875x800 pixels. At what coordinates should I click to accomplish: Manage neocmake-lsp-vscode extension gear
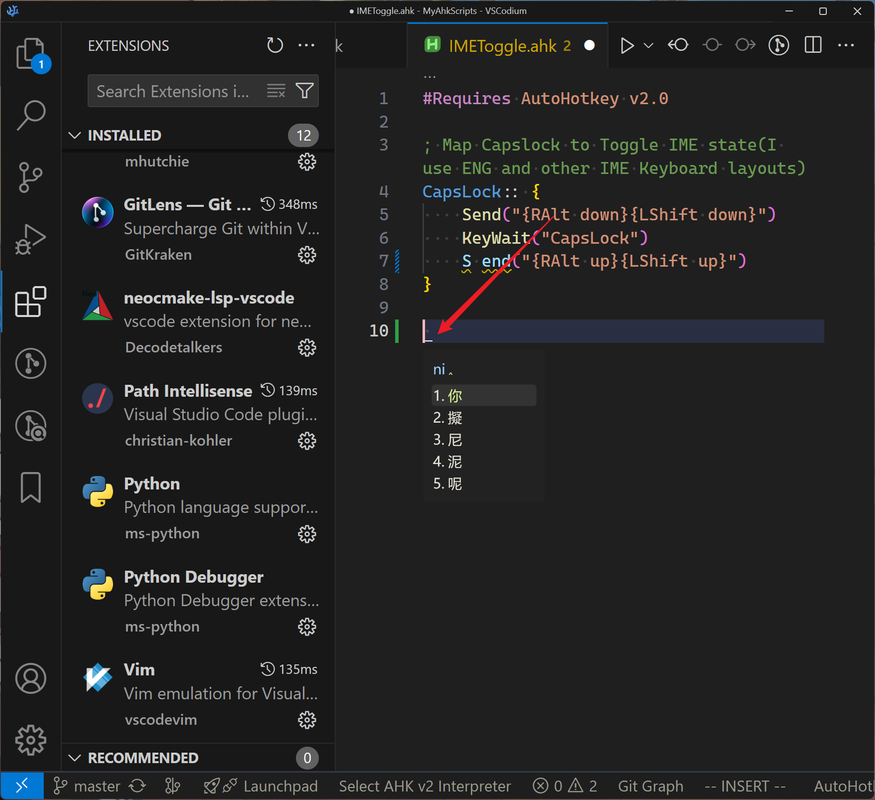click(307, 348)
